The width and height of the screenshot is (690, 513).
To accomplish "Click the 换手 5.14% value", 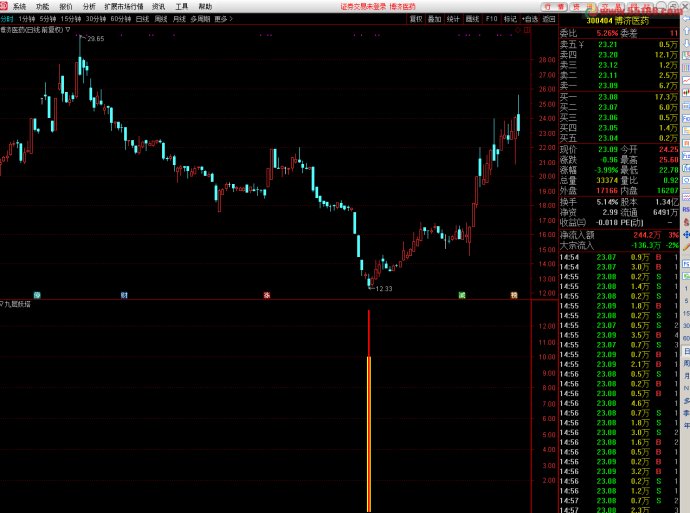I will click(x=607, y=202).
